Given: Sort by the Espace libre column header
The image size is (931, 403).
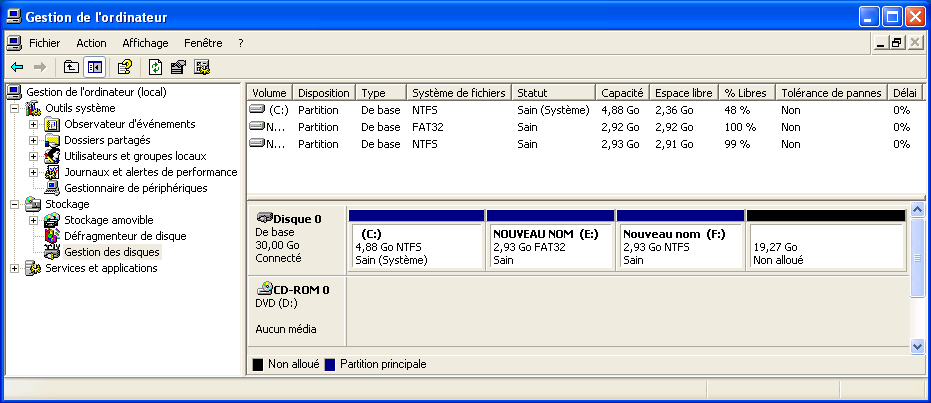Looking at the screenshot, I should 683,93.
